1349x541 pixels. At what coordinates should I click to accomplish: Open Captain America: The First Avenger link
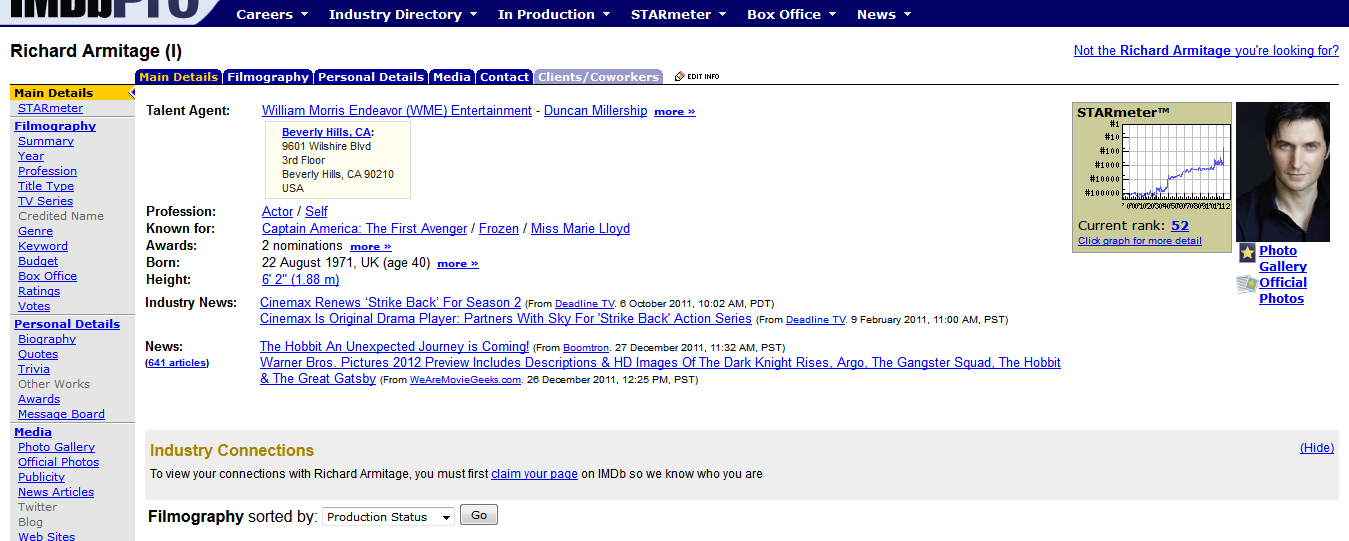point(364,229)
